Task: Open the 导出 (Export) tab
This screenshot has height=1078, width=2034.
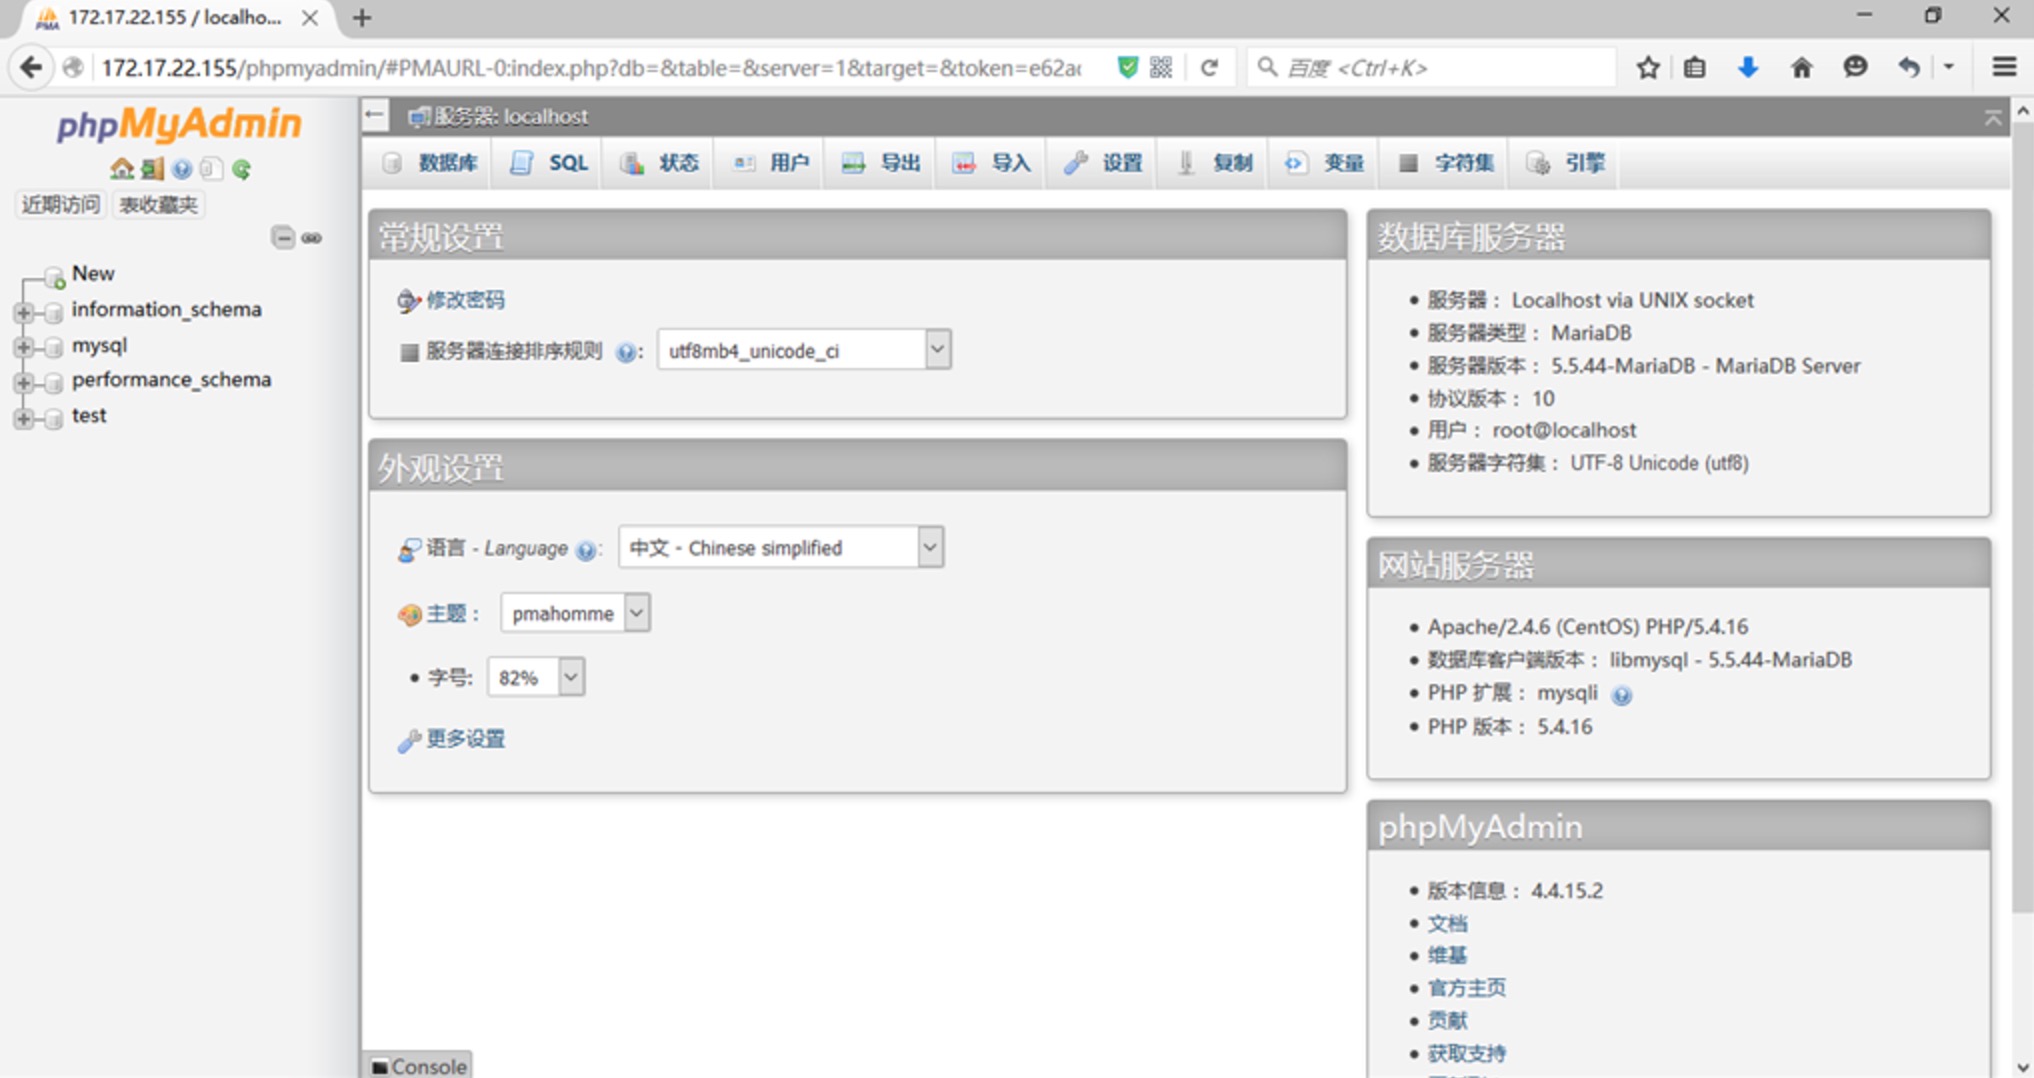Action: [x=881, y=163]
